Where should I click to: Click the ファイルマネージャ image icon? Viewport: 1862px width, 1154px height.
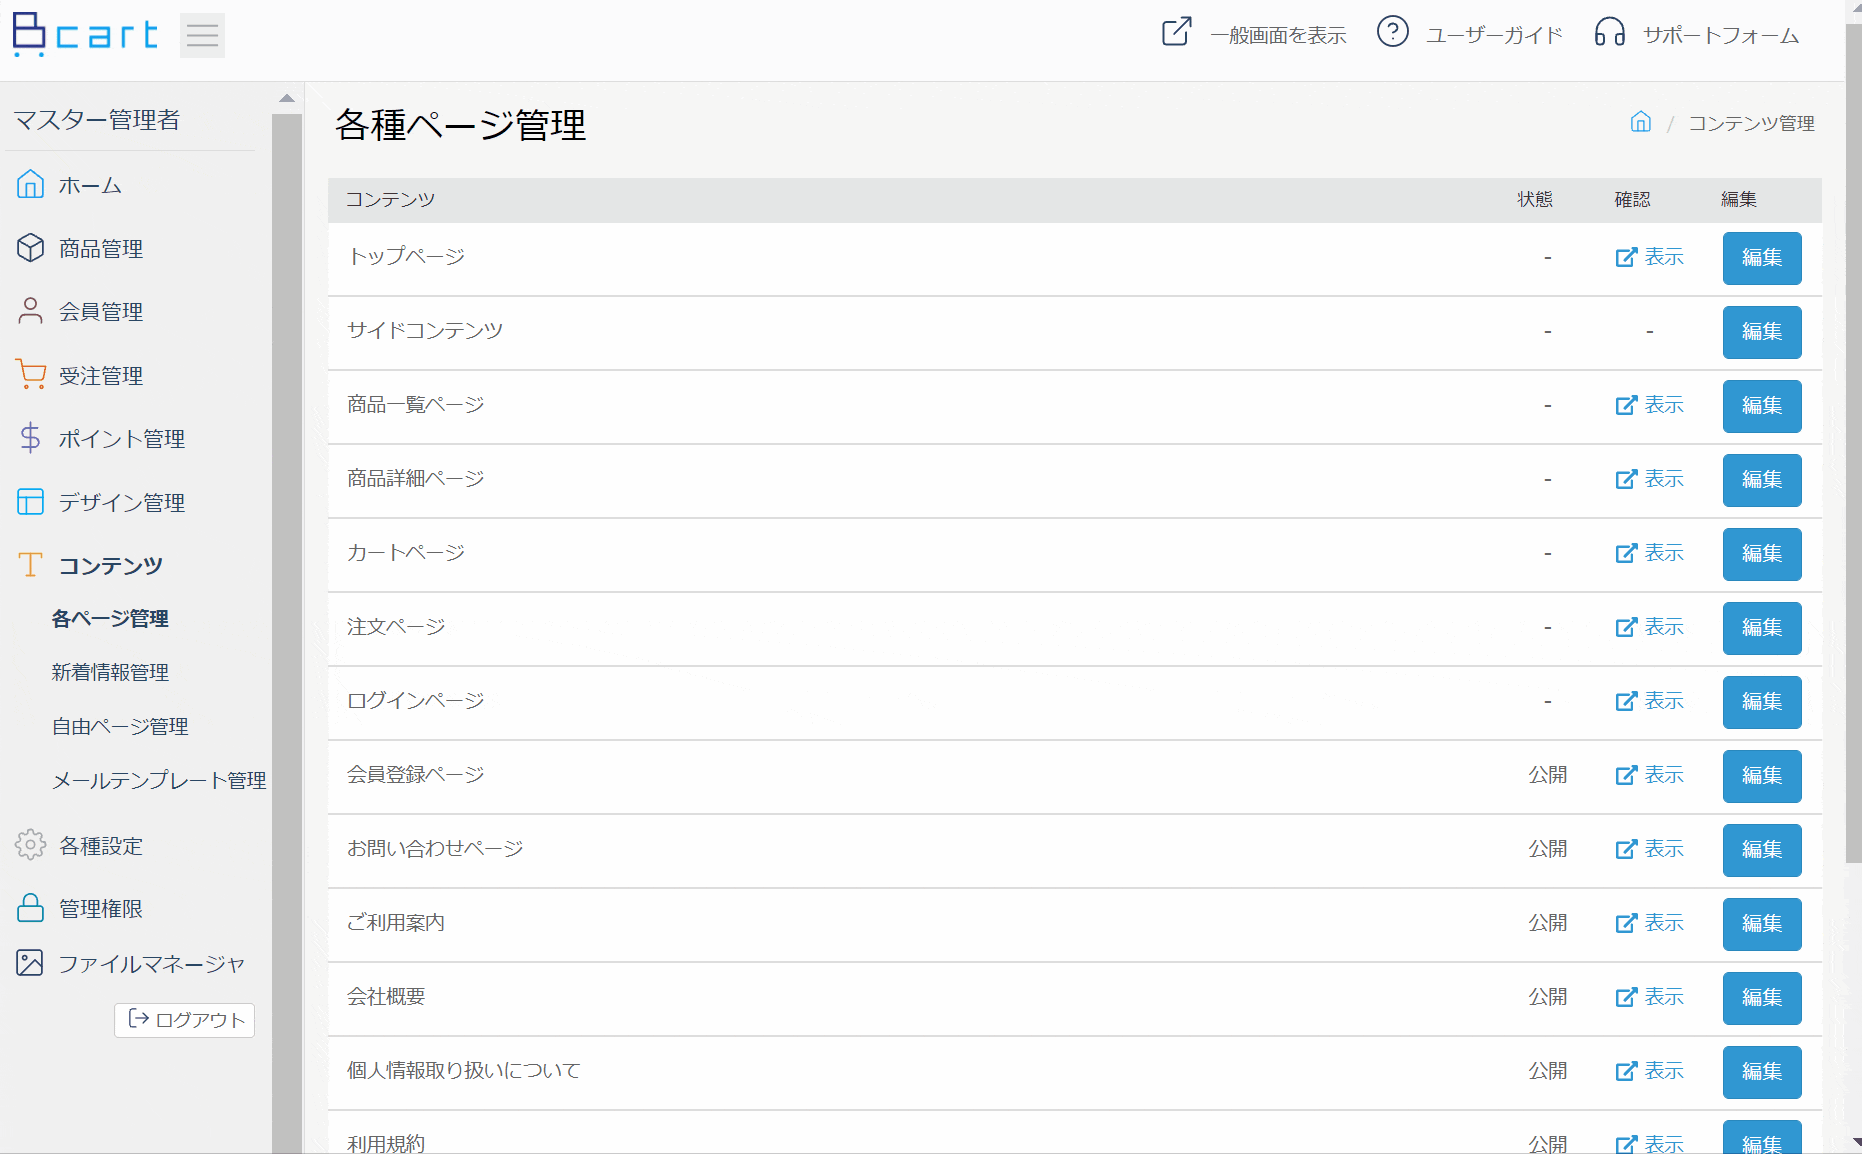pyautogui.click(x=31, y=963)
